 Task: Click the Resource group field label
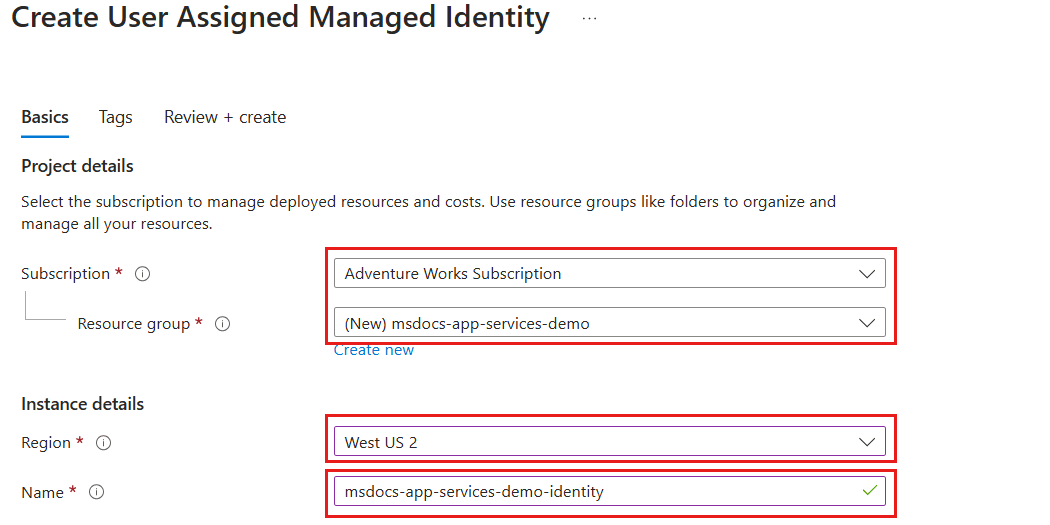[x=133, y=324]
